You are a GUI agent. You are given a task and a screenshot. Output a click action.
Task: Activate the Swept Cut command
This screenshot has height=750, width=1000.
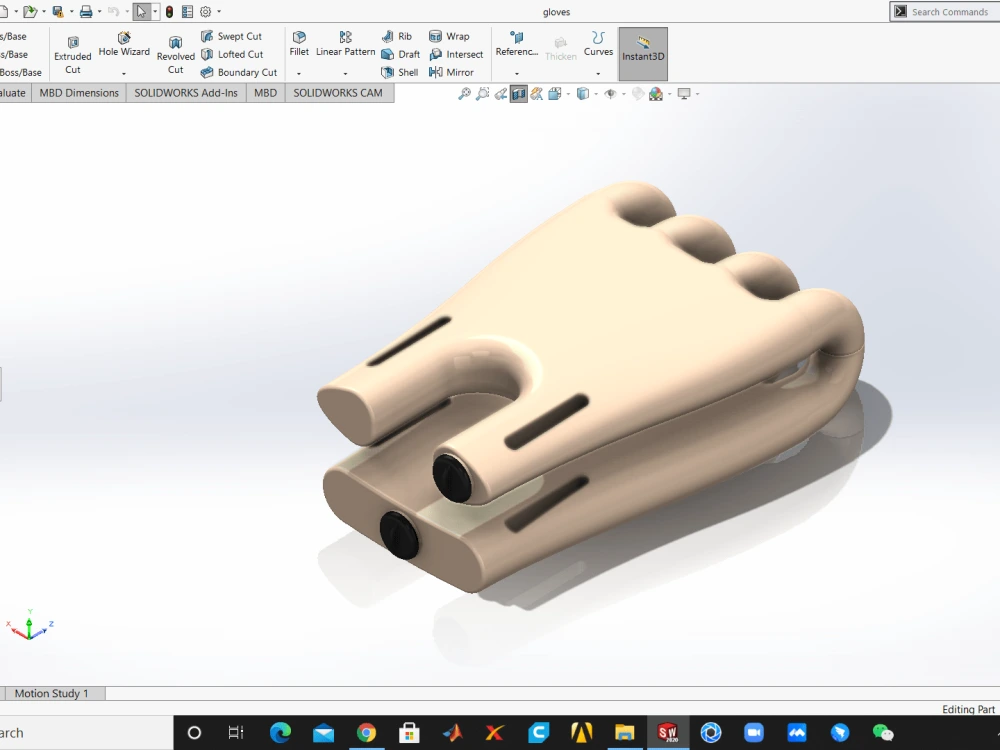coord(232,36)
